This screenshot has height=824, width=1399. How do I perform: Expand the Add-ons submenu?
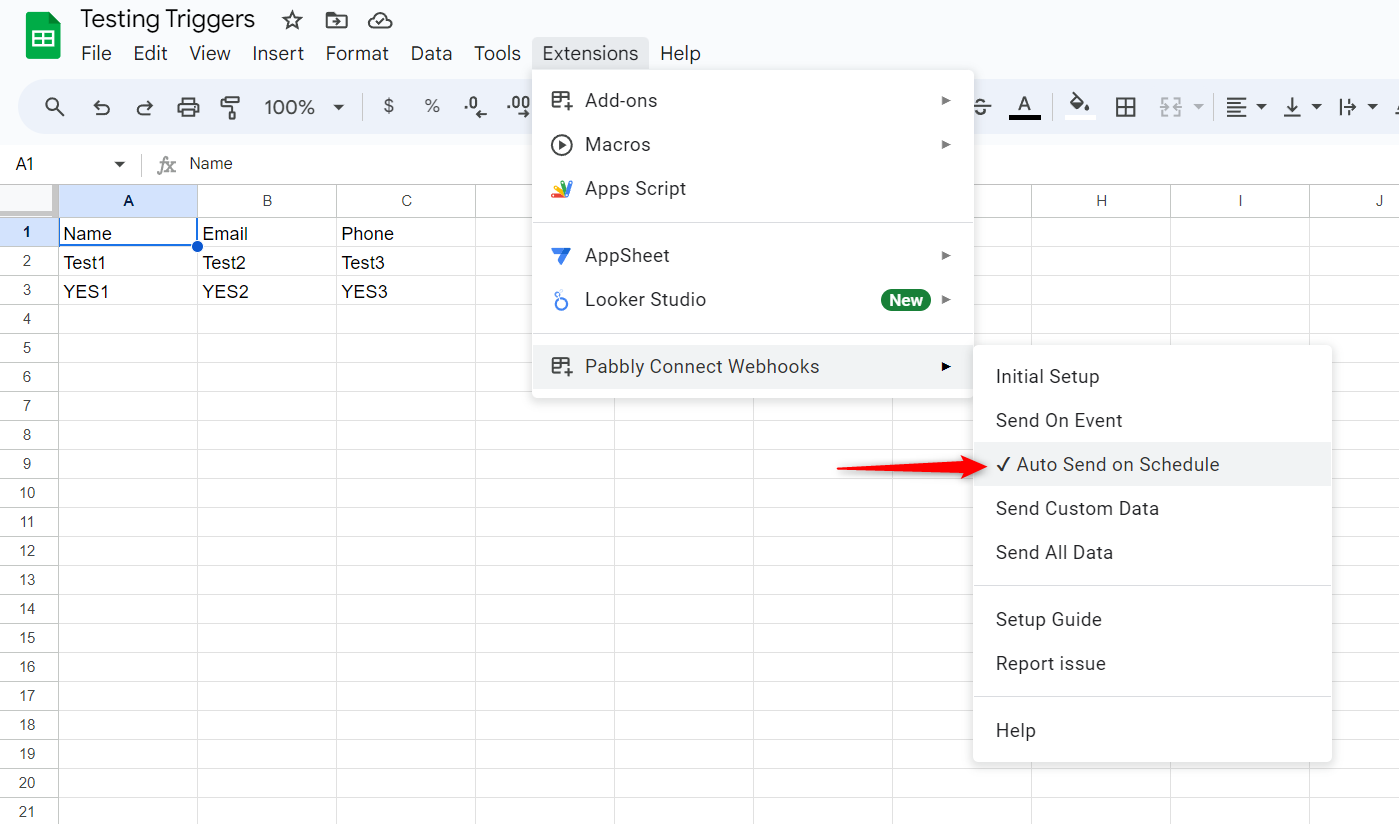[753, 101]
